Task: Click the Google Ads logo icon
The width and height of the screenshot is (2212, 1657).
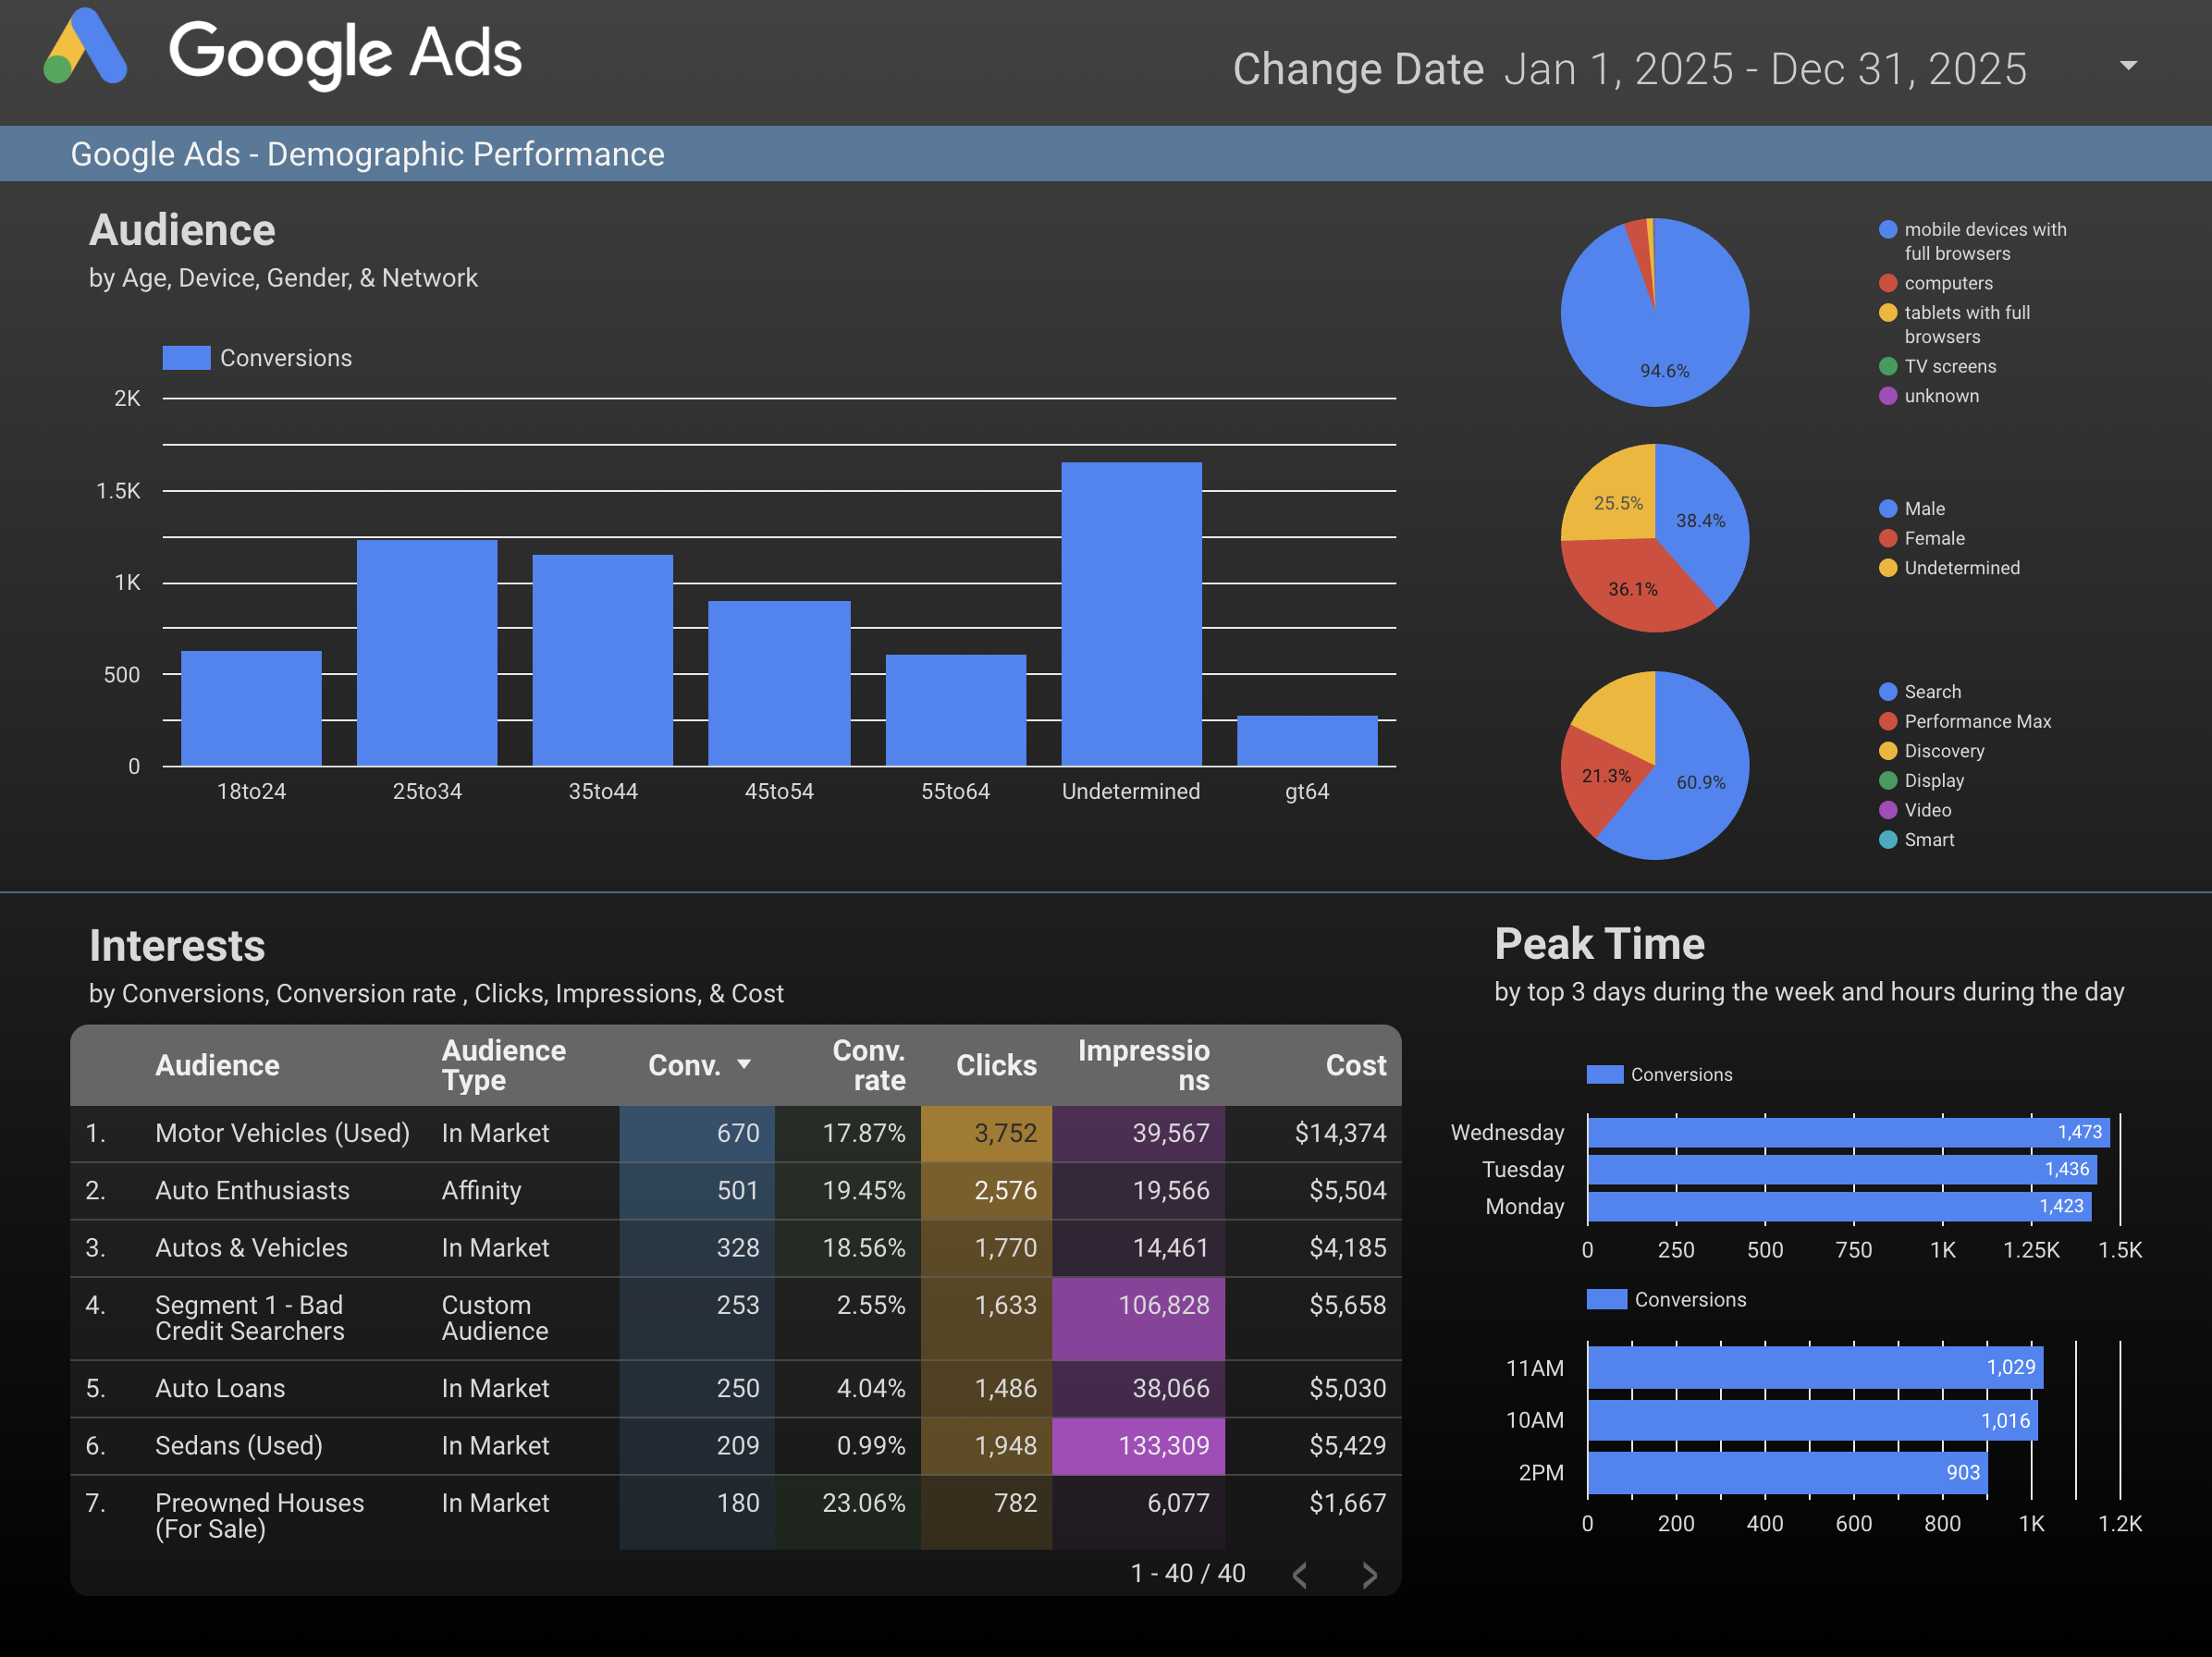Action: point(86,48)
